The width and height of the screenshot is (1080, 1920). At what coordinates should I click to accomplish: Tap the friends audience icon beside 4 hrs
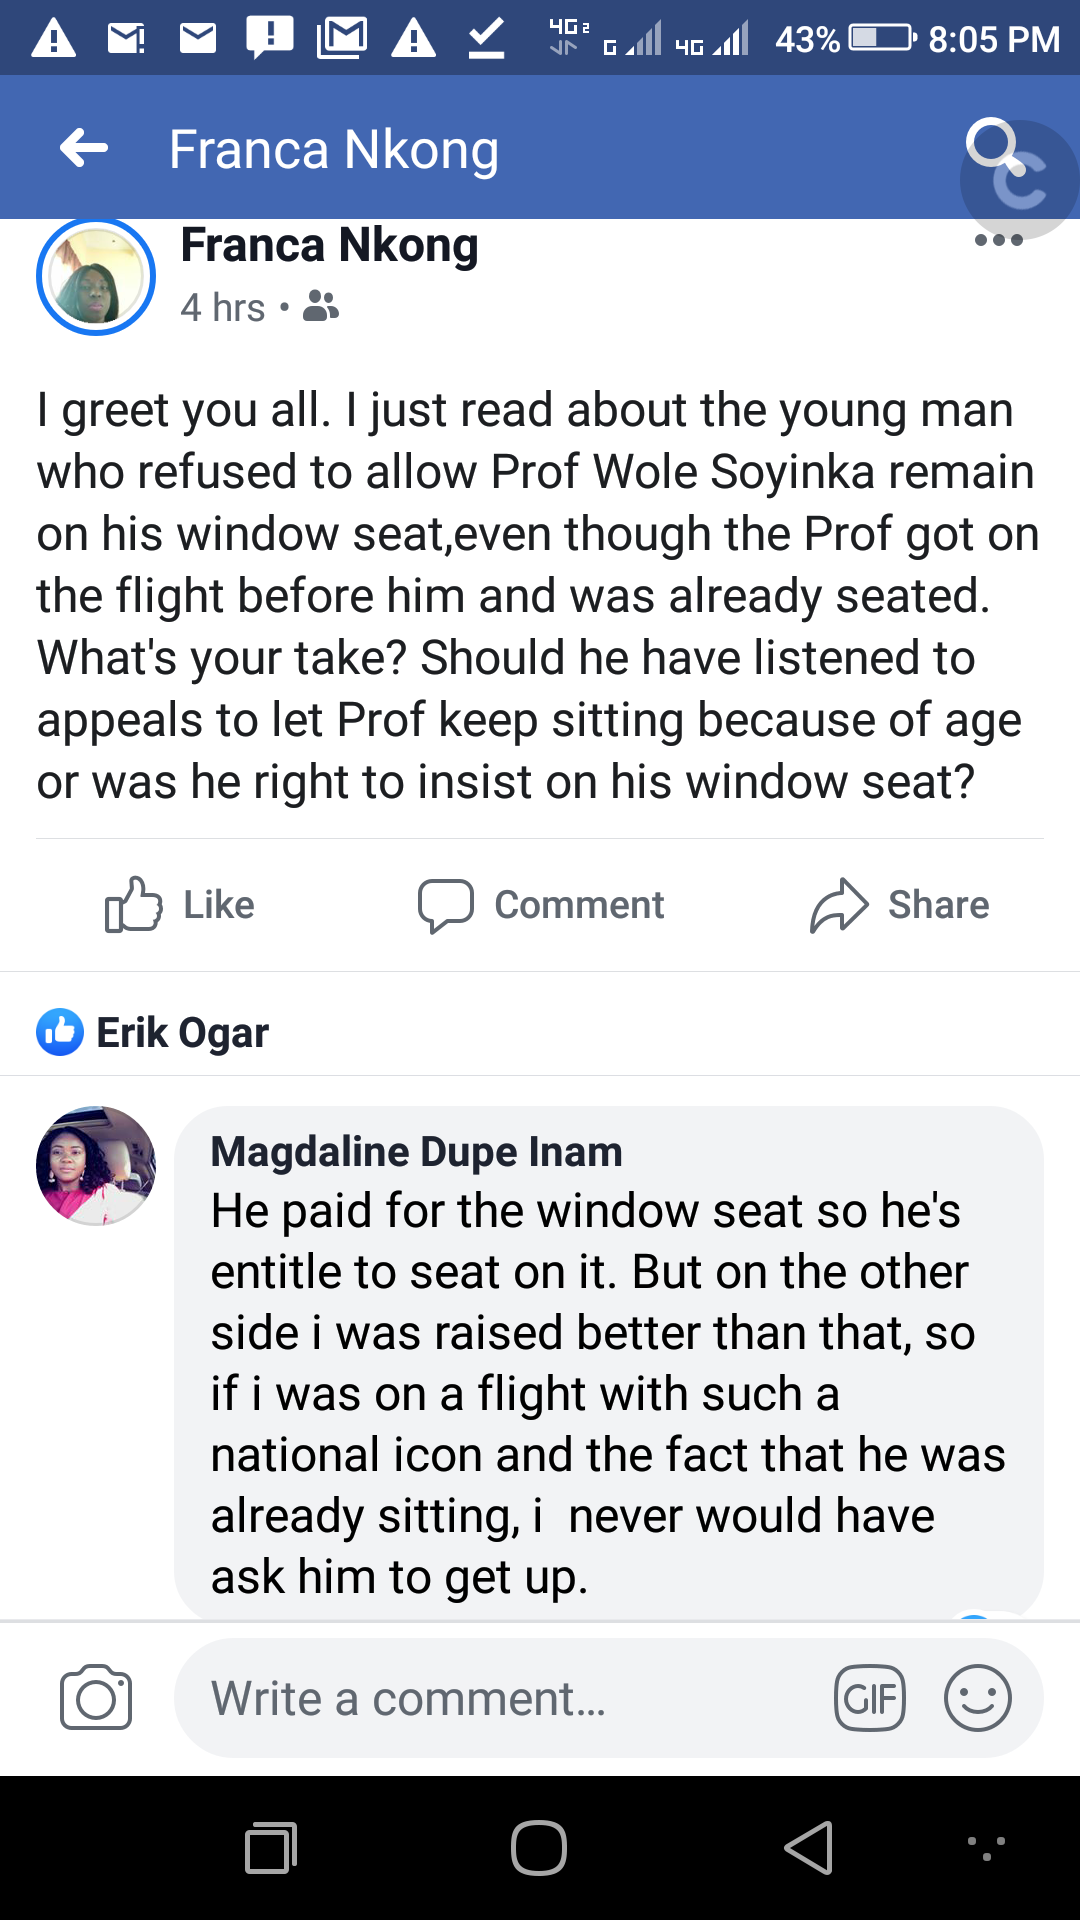(x=321, y=306)
